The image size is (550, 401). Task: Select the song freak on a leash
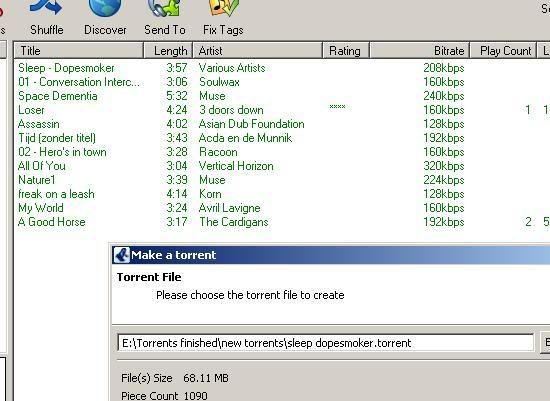[56, 194]
